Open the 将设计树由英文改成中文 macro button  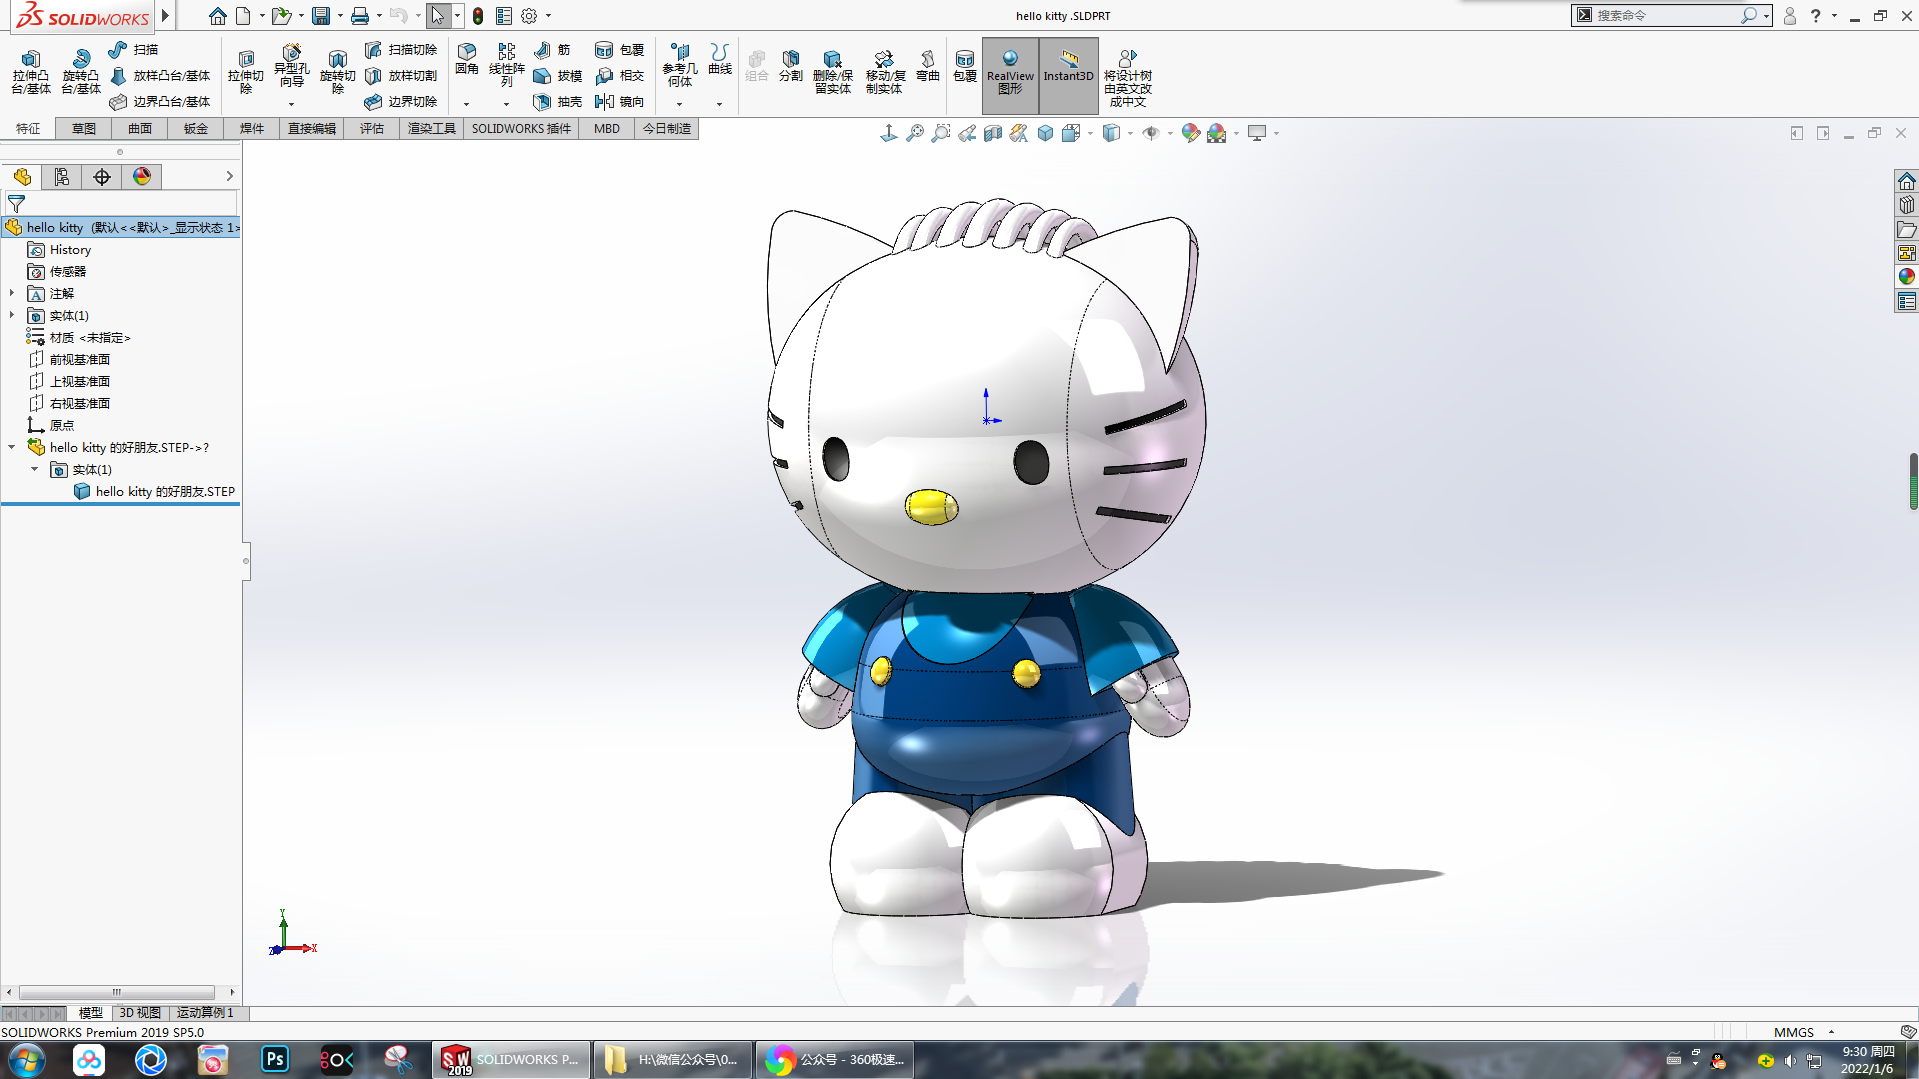(1128, 78)
